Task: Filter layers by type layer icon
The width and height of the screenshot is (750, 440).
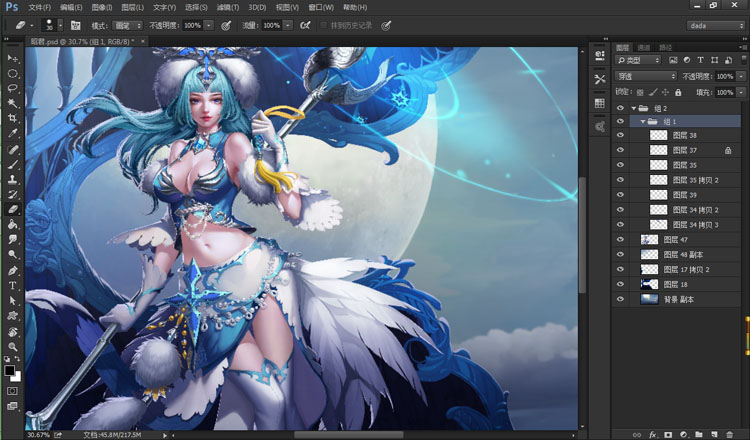Action: pyautogui.click(x=700, y=60)
